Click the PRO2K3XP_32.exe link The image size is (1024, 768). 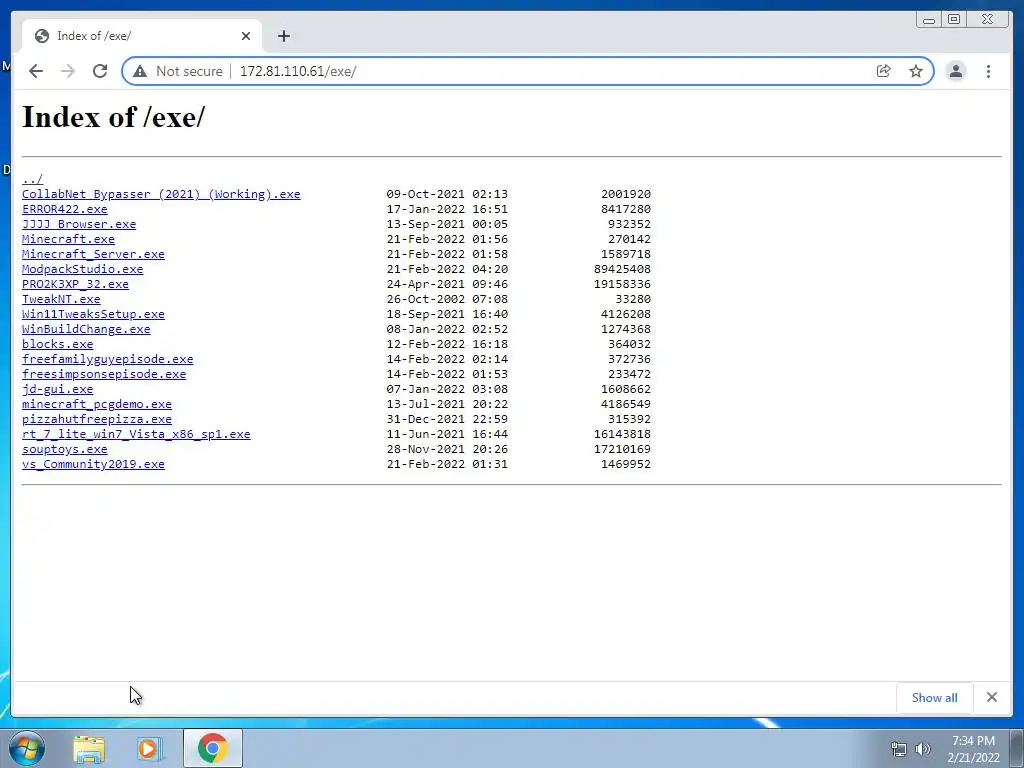tap(75, 284)
